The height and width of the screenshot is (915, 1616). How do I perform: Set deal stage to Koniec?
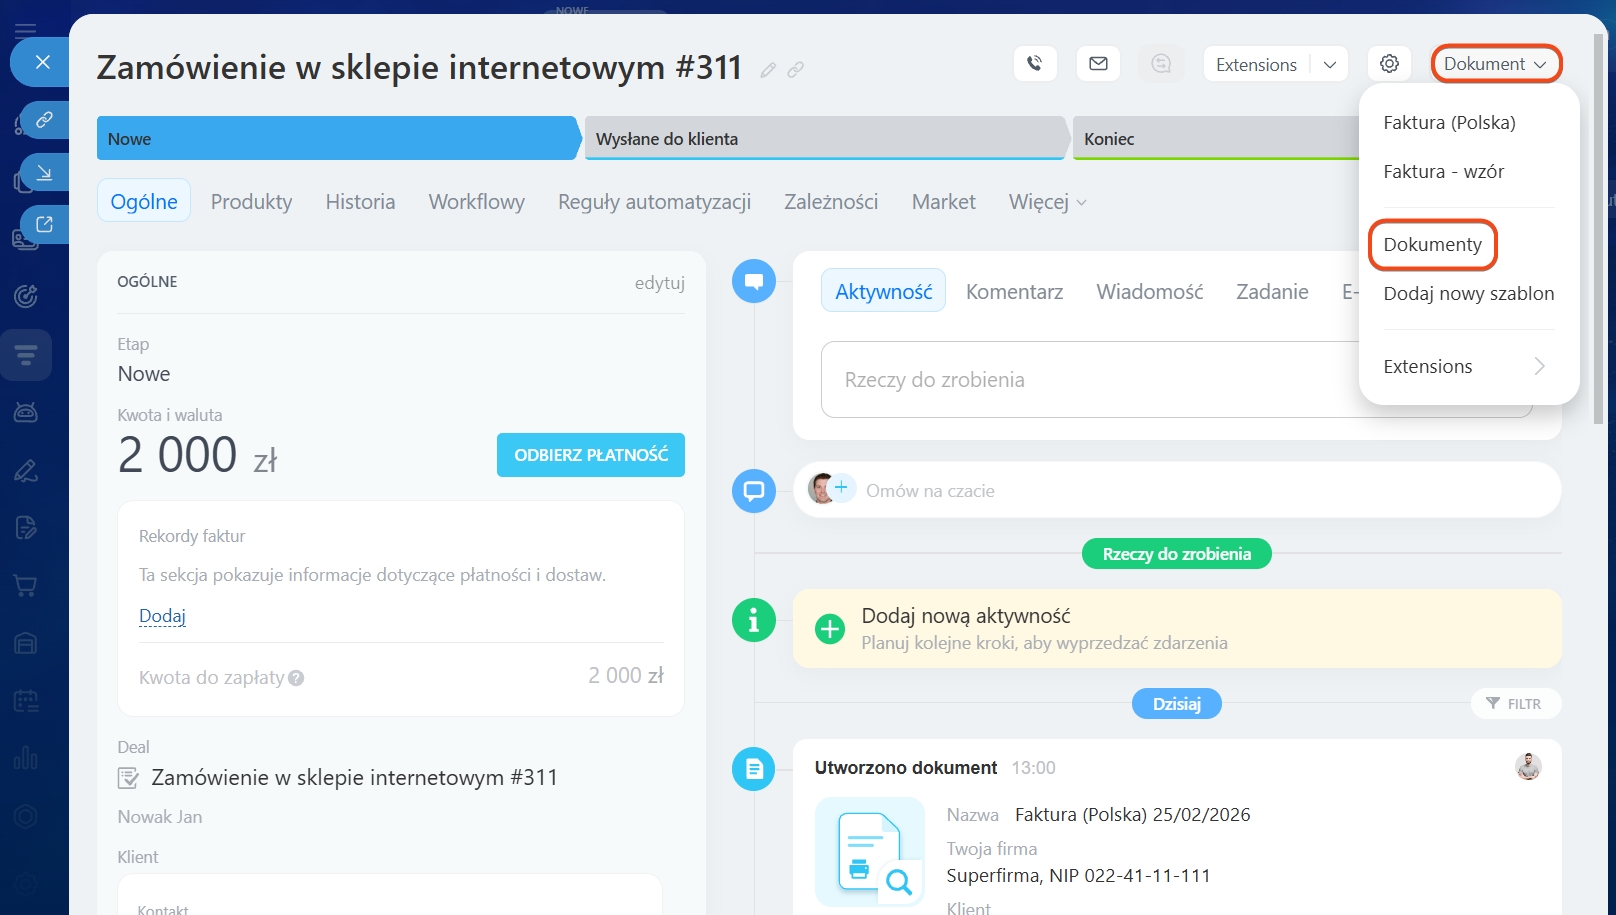[1215, 138]
